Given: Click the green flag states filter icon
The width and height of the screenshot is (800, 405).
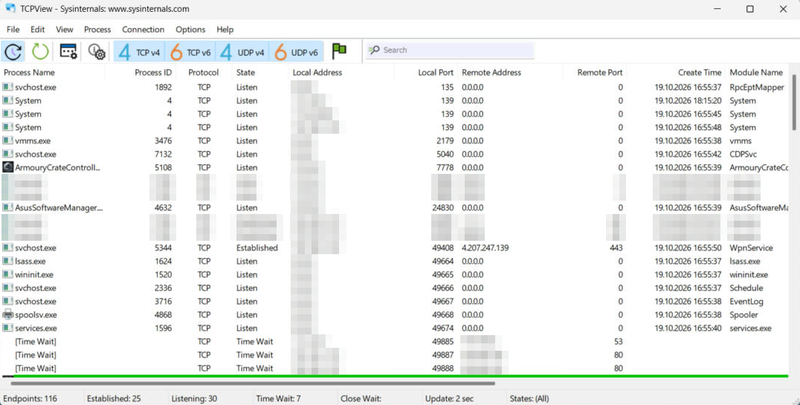Looking at the screenshot, I should 339,50.
